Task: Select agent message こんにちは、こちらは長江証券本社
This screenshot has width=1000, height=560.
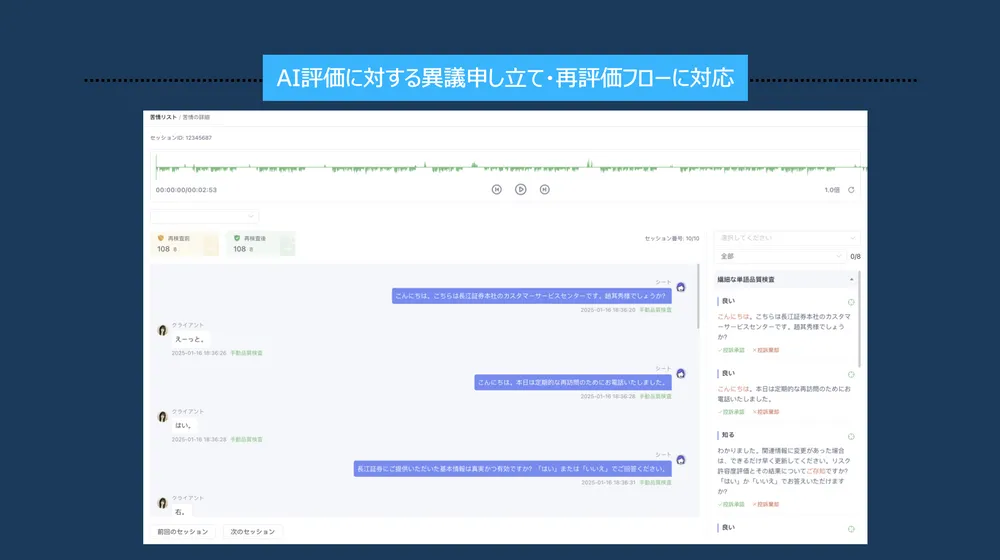Action: click(x=531, y=296)
